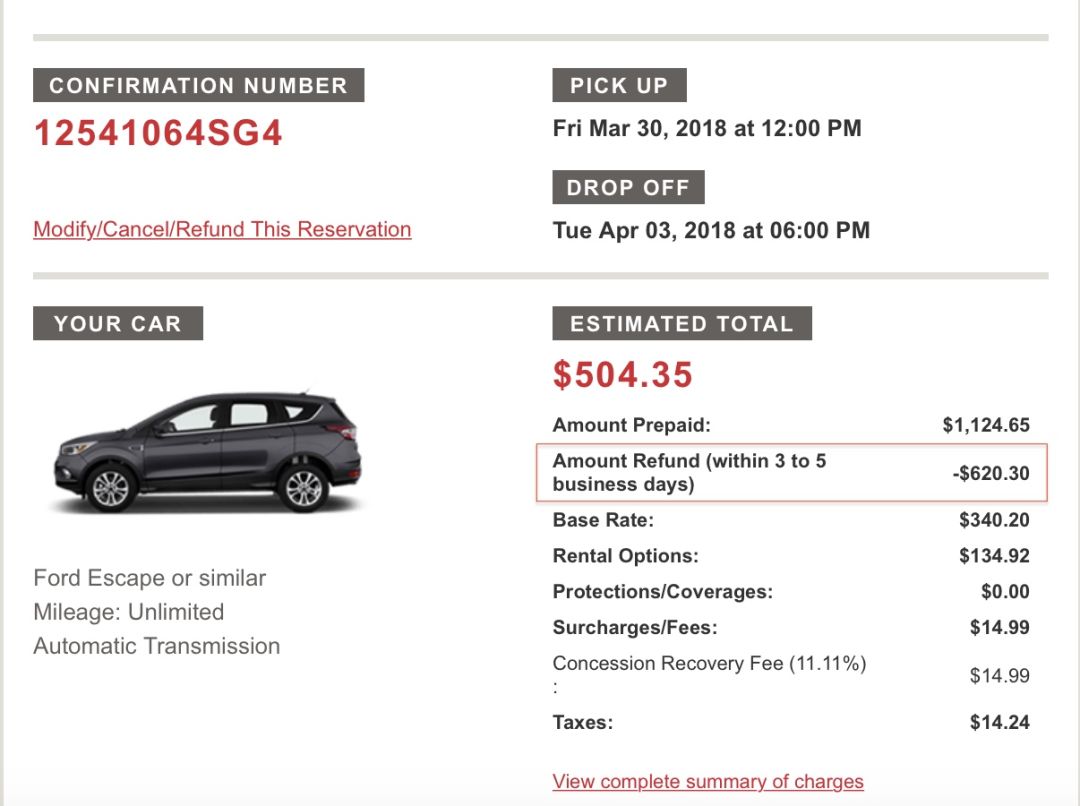Select the Tue Apr 03 drop-off date
The height and width of the screenshot is (806, 1080).
click(711, 230)
